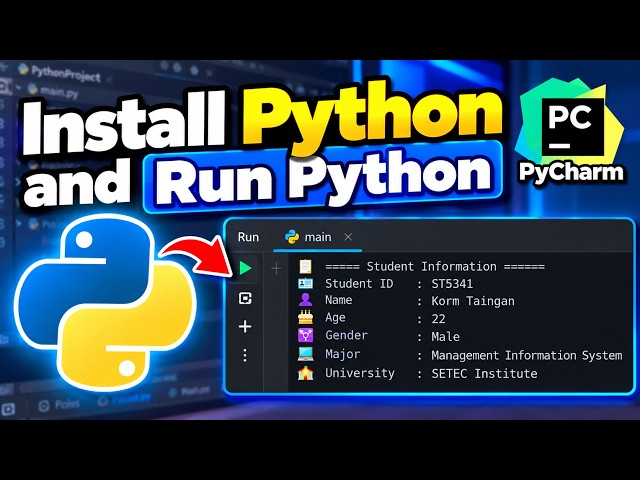The image size is (640, 480).
Task: Click the white "Install" title word
Action: (124, 122)
